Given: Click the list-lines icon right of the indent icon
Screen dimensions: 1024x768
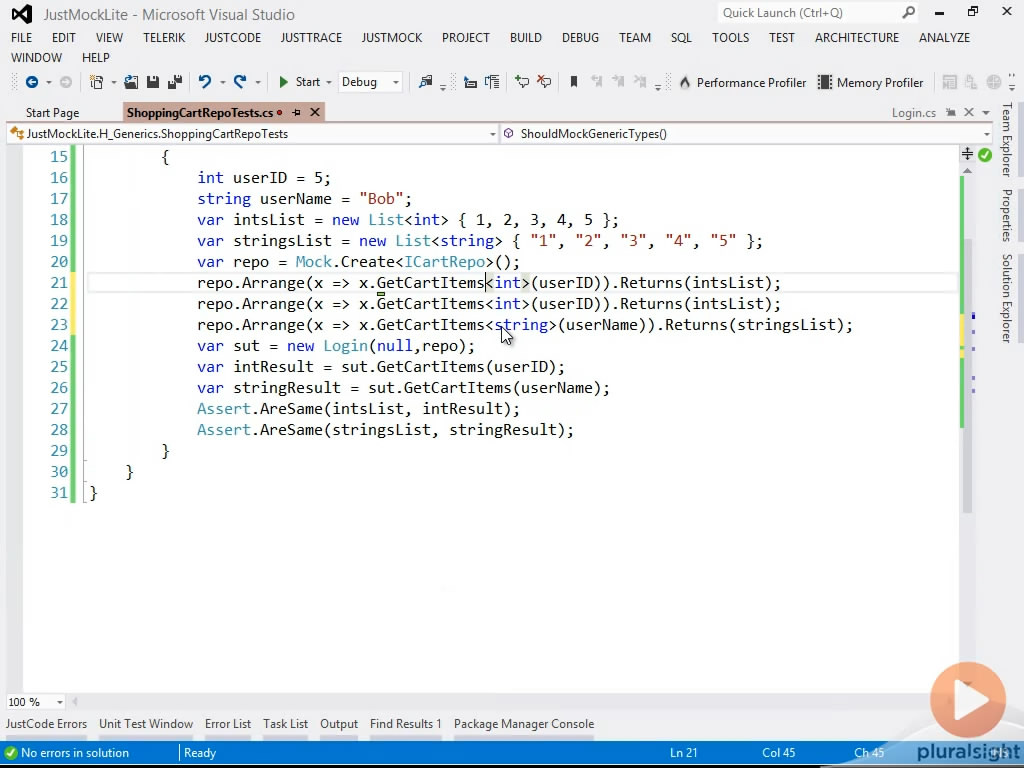Looking at the screenshot, I should (492, 82).
